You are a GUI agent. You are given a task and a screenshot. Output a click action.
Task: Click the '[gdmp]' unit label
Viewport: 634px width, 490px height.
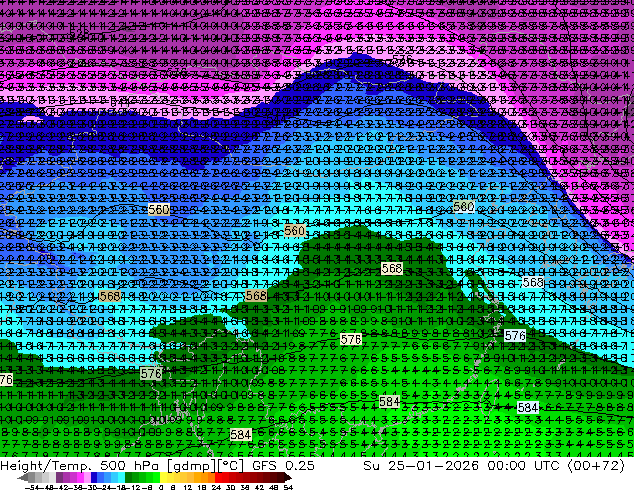pyautogui.click(x=192, y=466)
